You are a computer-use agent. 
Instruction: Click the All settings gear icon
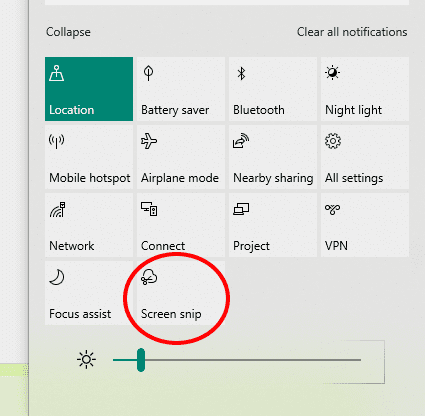pos(333,141)
